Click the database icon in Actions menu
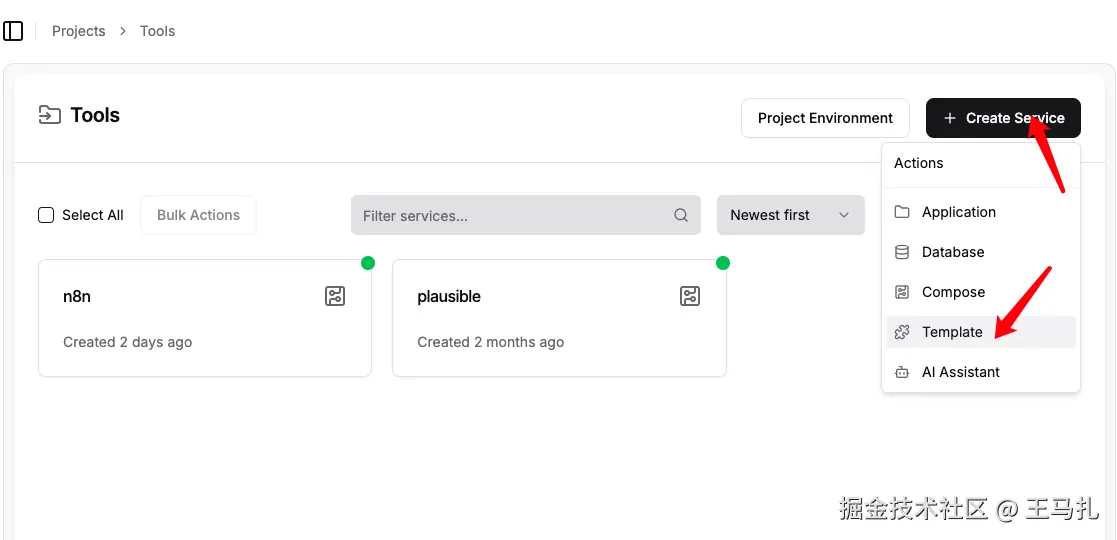The height and width of the screenshot is (540, 1117). (x=902, y=252)
